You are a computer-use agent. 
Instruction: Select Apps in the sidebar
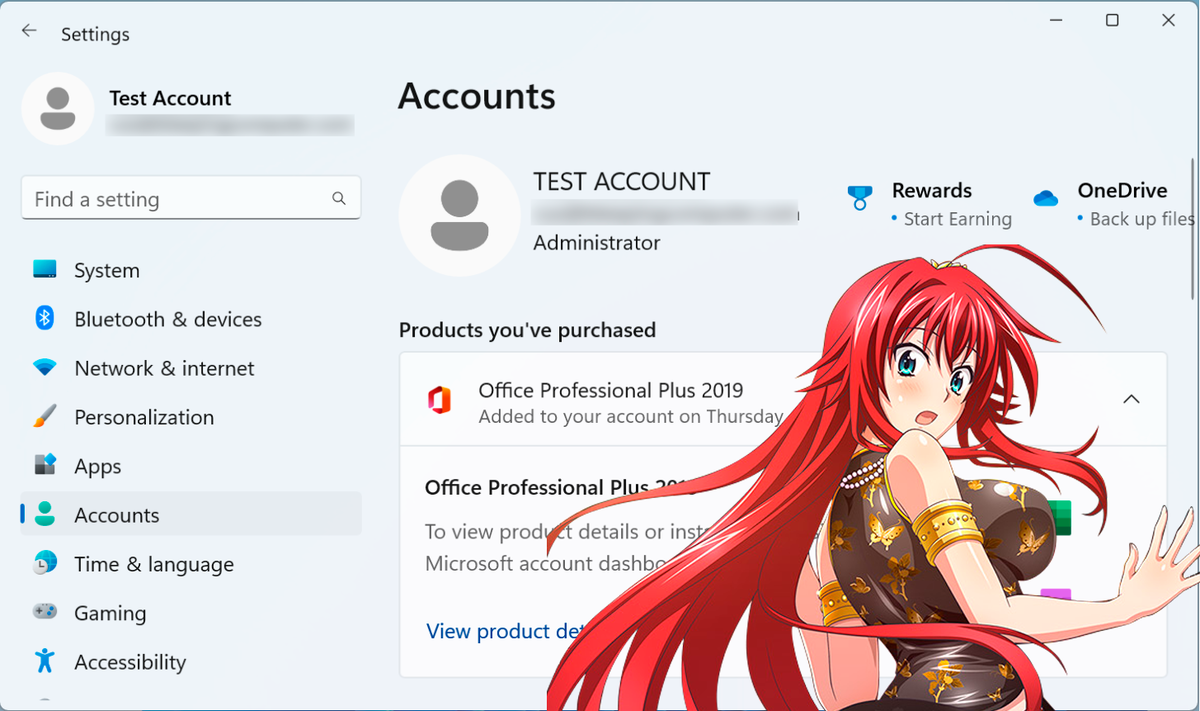tap(190, 466)
